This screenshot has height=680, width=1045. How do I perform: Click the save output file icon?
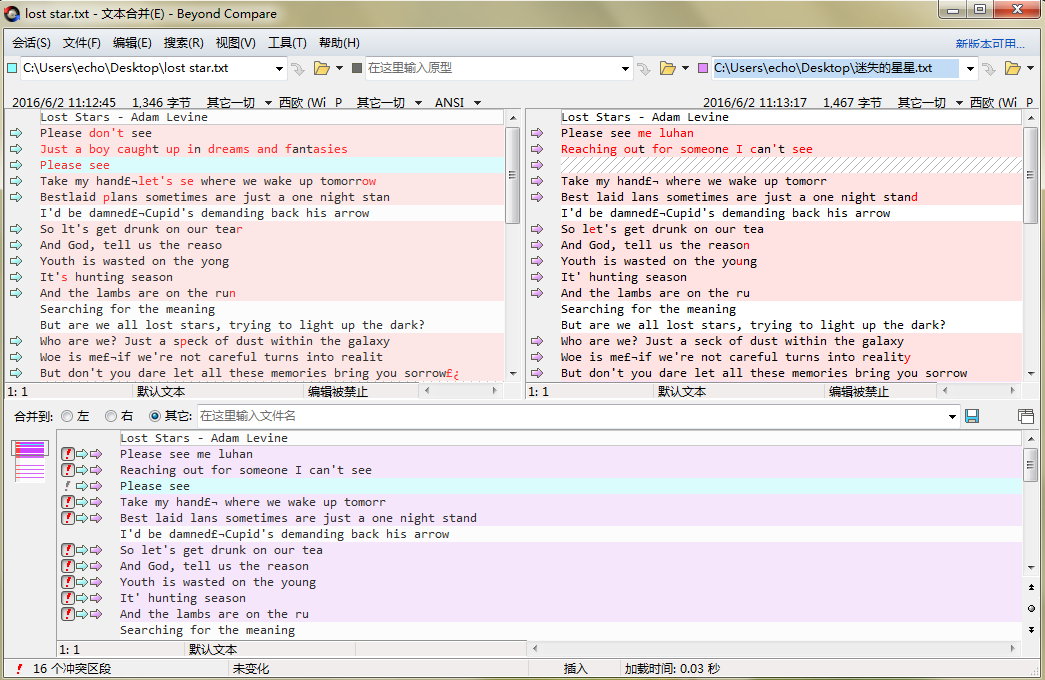tap(972, 416)
